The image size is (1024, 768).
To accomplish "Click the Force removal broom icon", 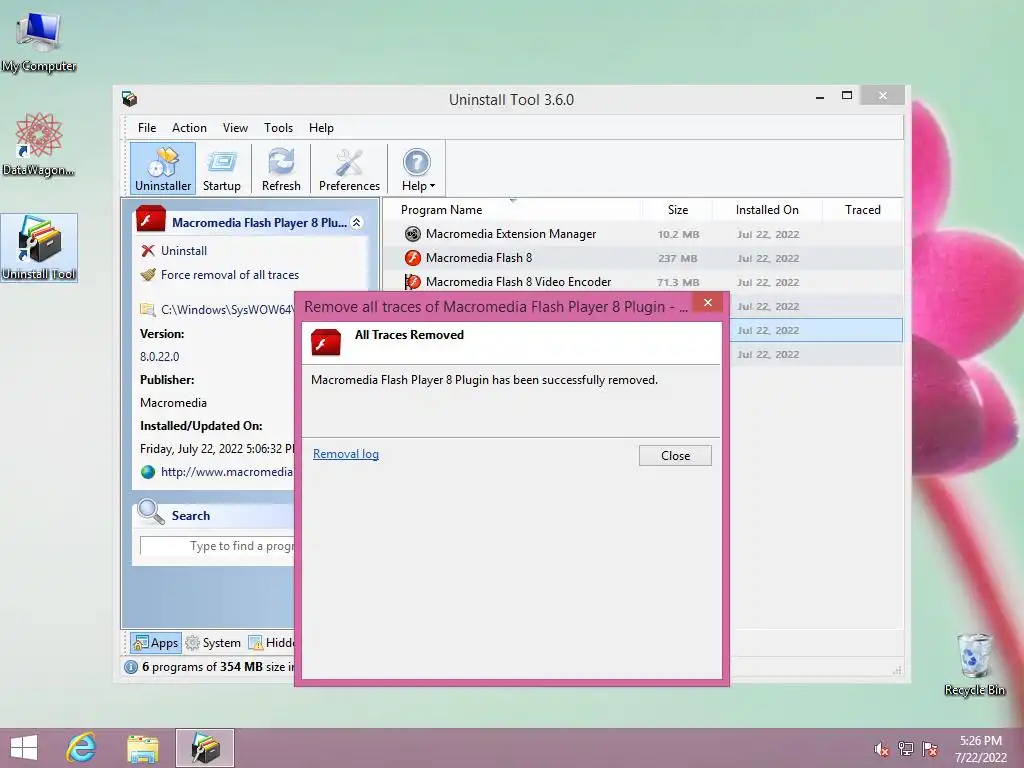I will (x=148, y=275).
